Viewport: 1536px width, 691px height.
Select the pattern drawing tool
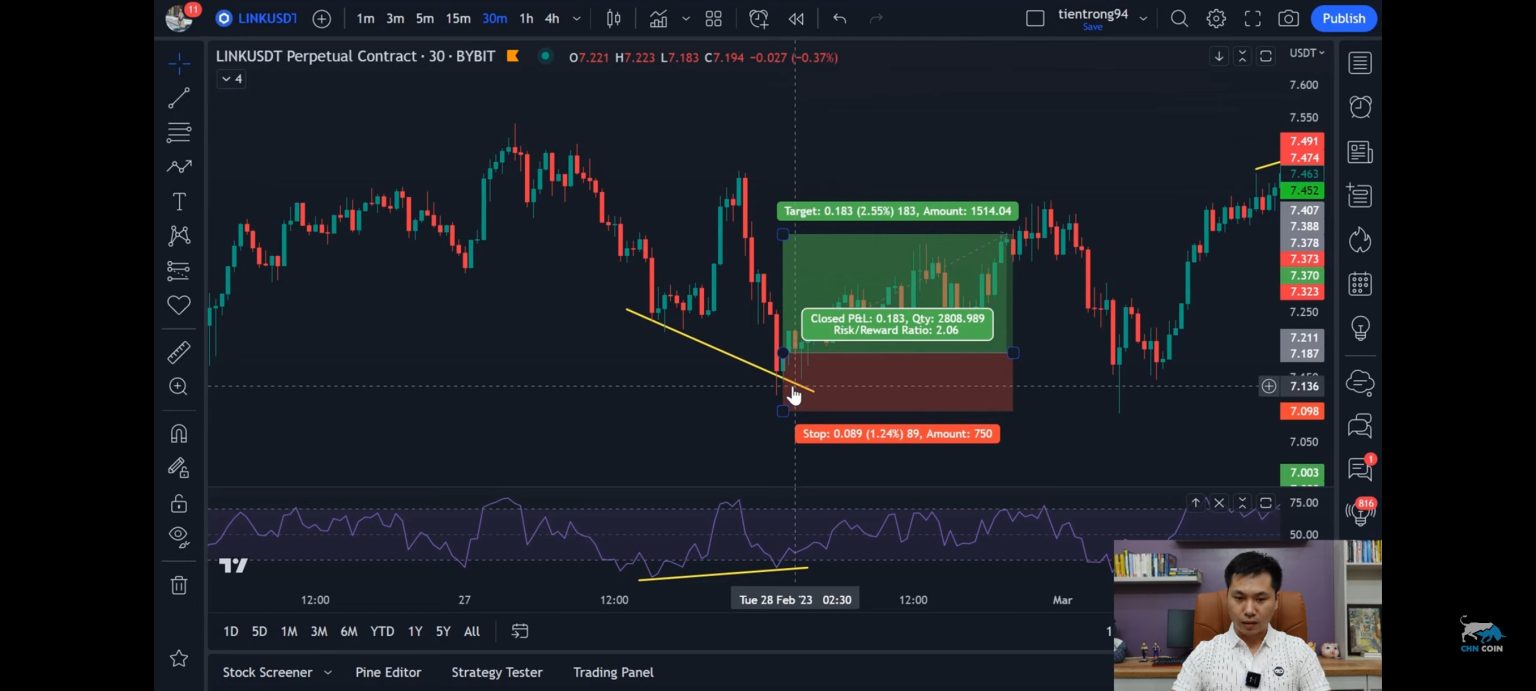[x=179, y=167]
